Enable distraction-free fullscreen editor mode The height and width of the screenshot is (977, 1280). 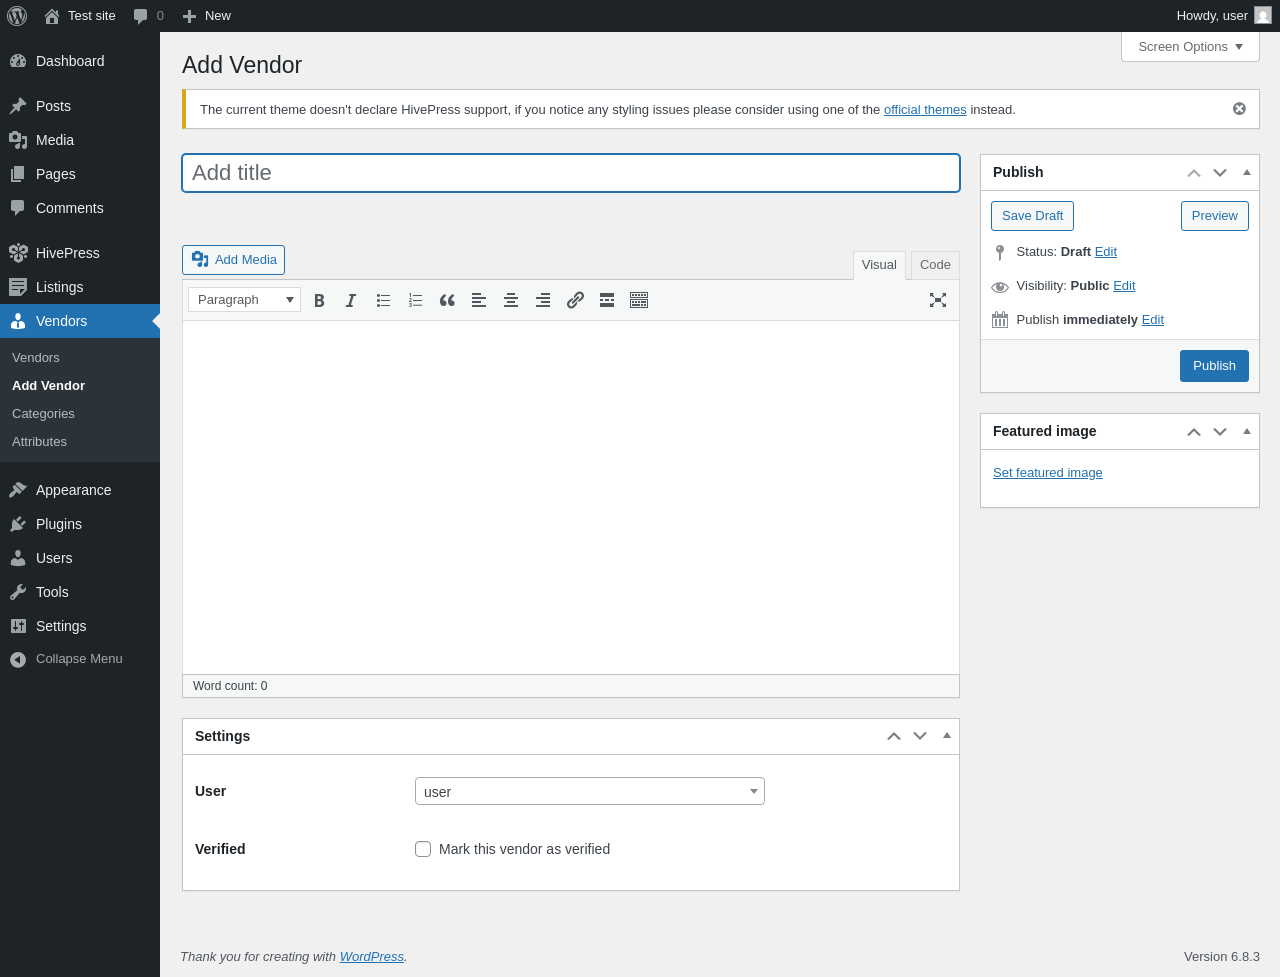[x=938, y=300]
